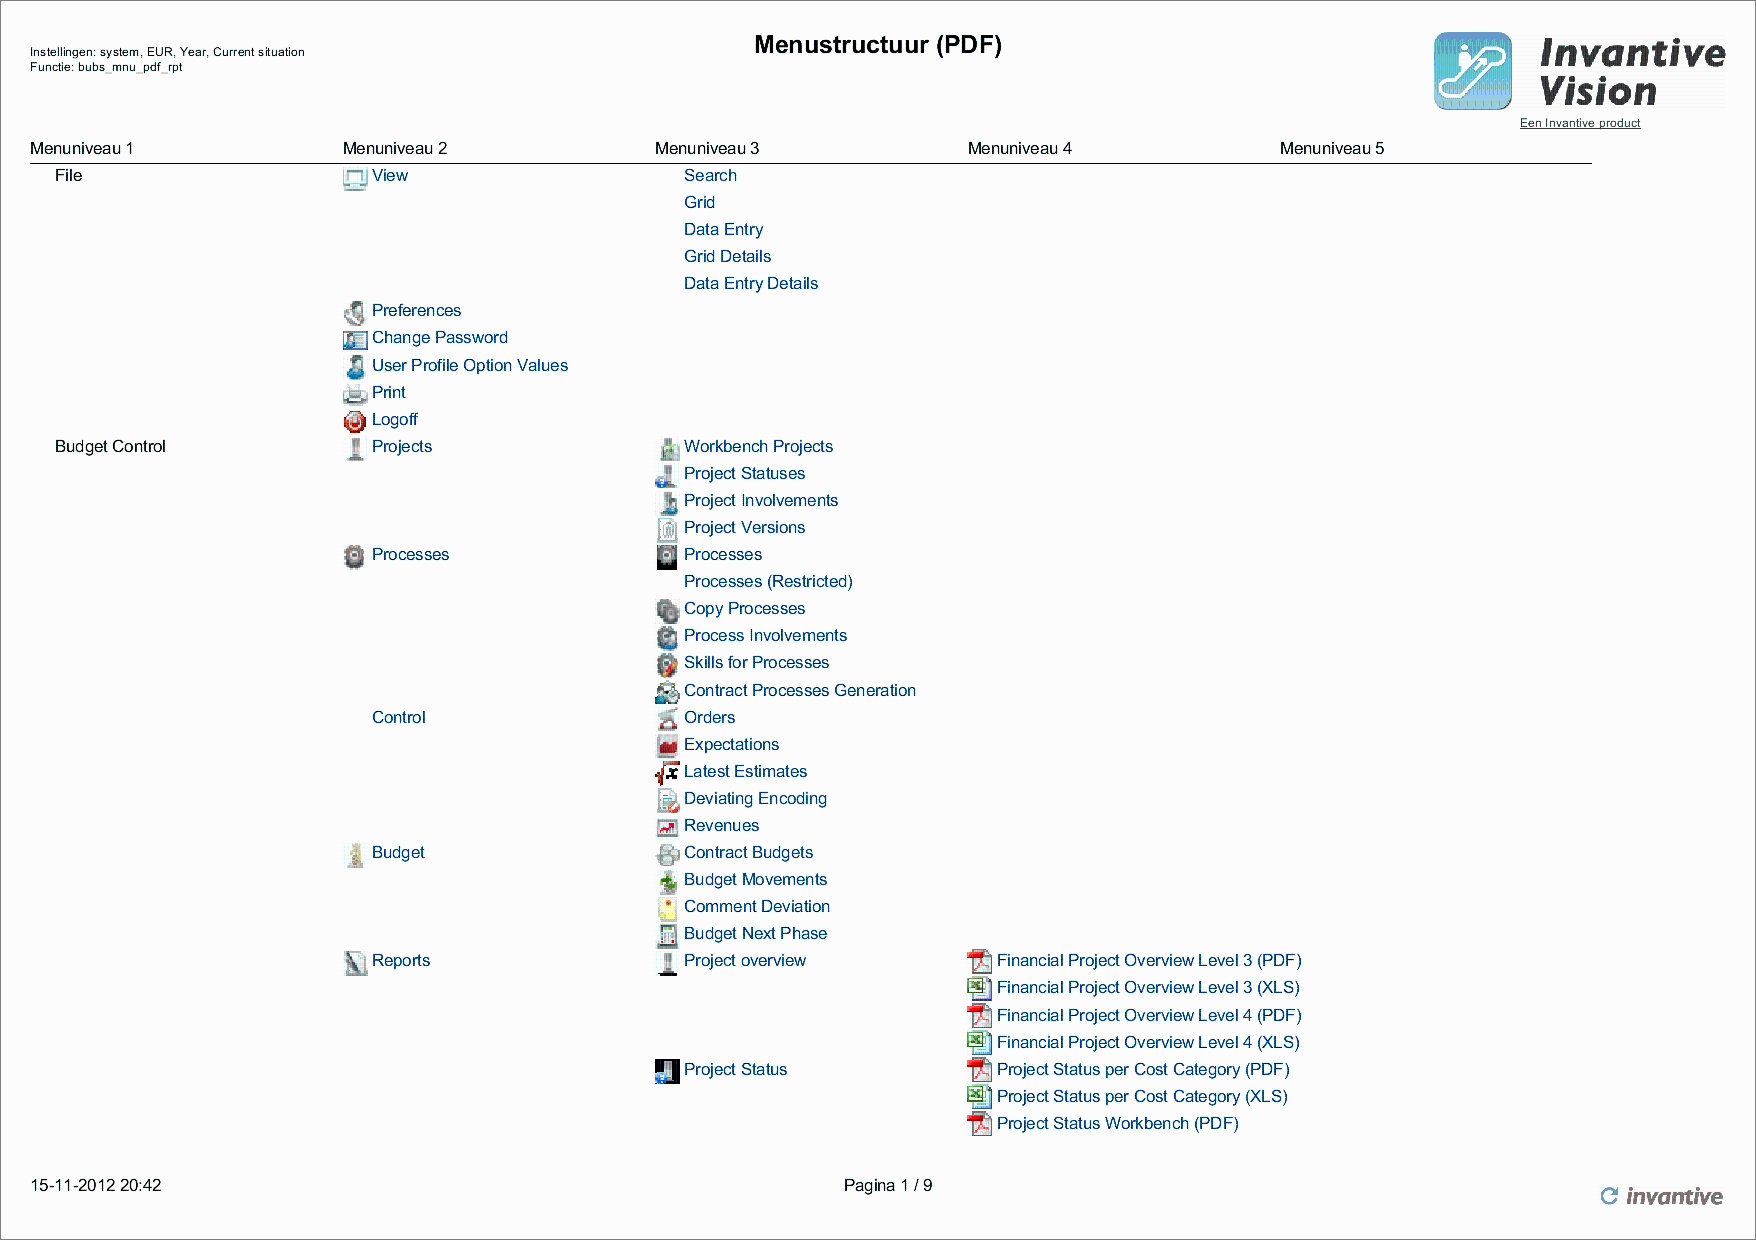1756x1240 pixels.
Task: Click the Copy Processes icon
Action: (x=667, y=610)
